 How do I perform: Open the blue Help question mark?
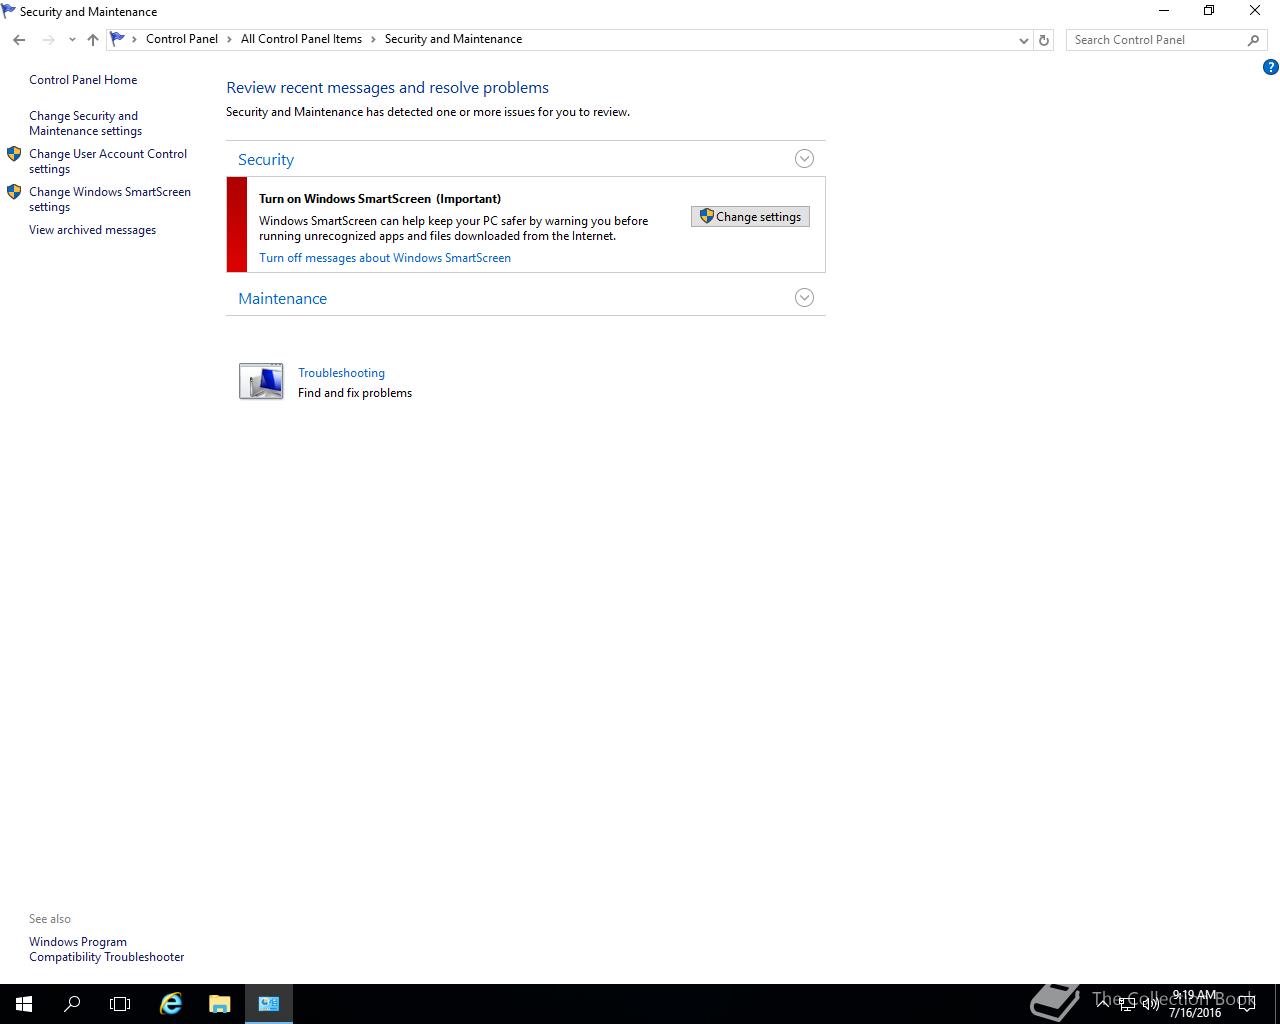point(1270,67)
